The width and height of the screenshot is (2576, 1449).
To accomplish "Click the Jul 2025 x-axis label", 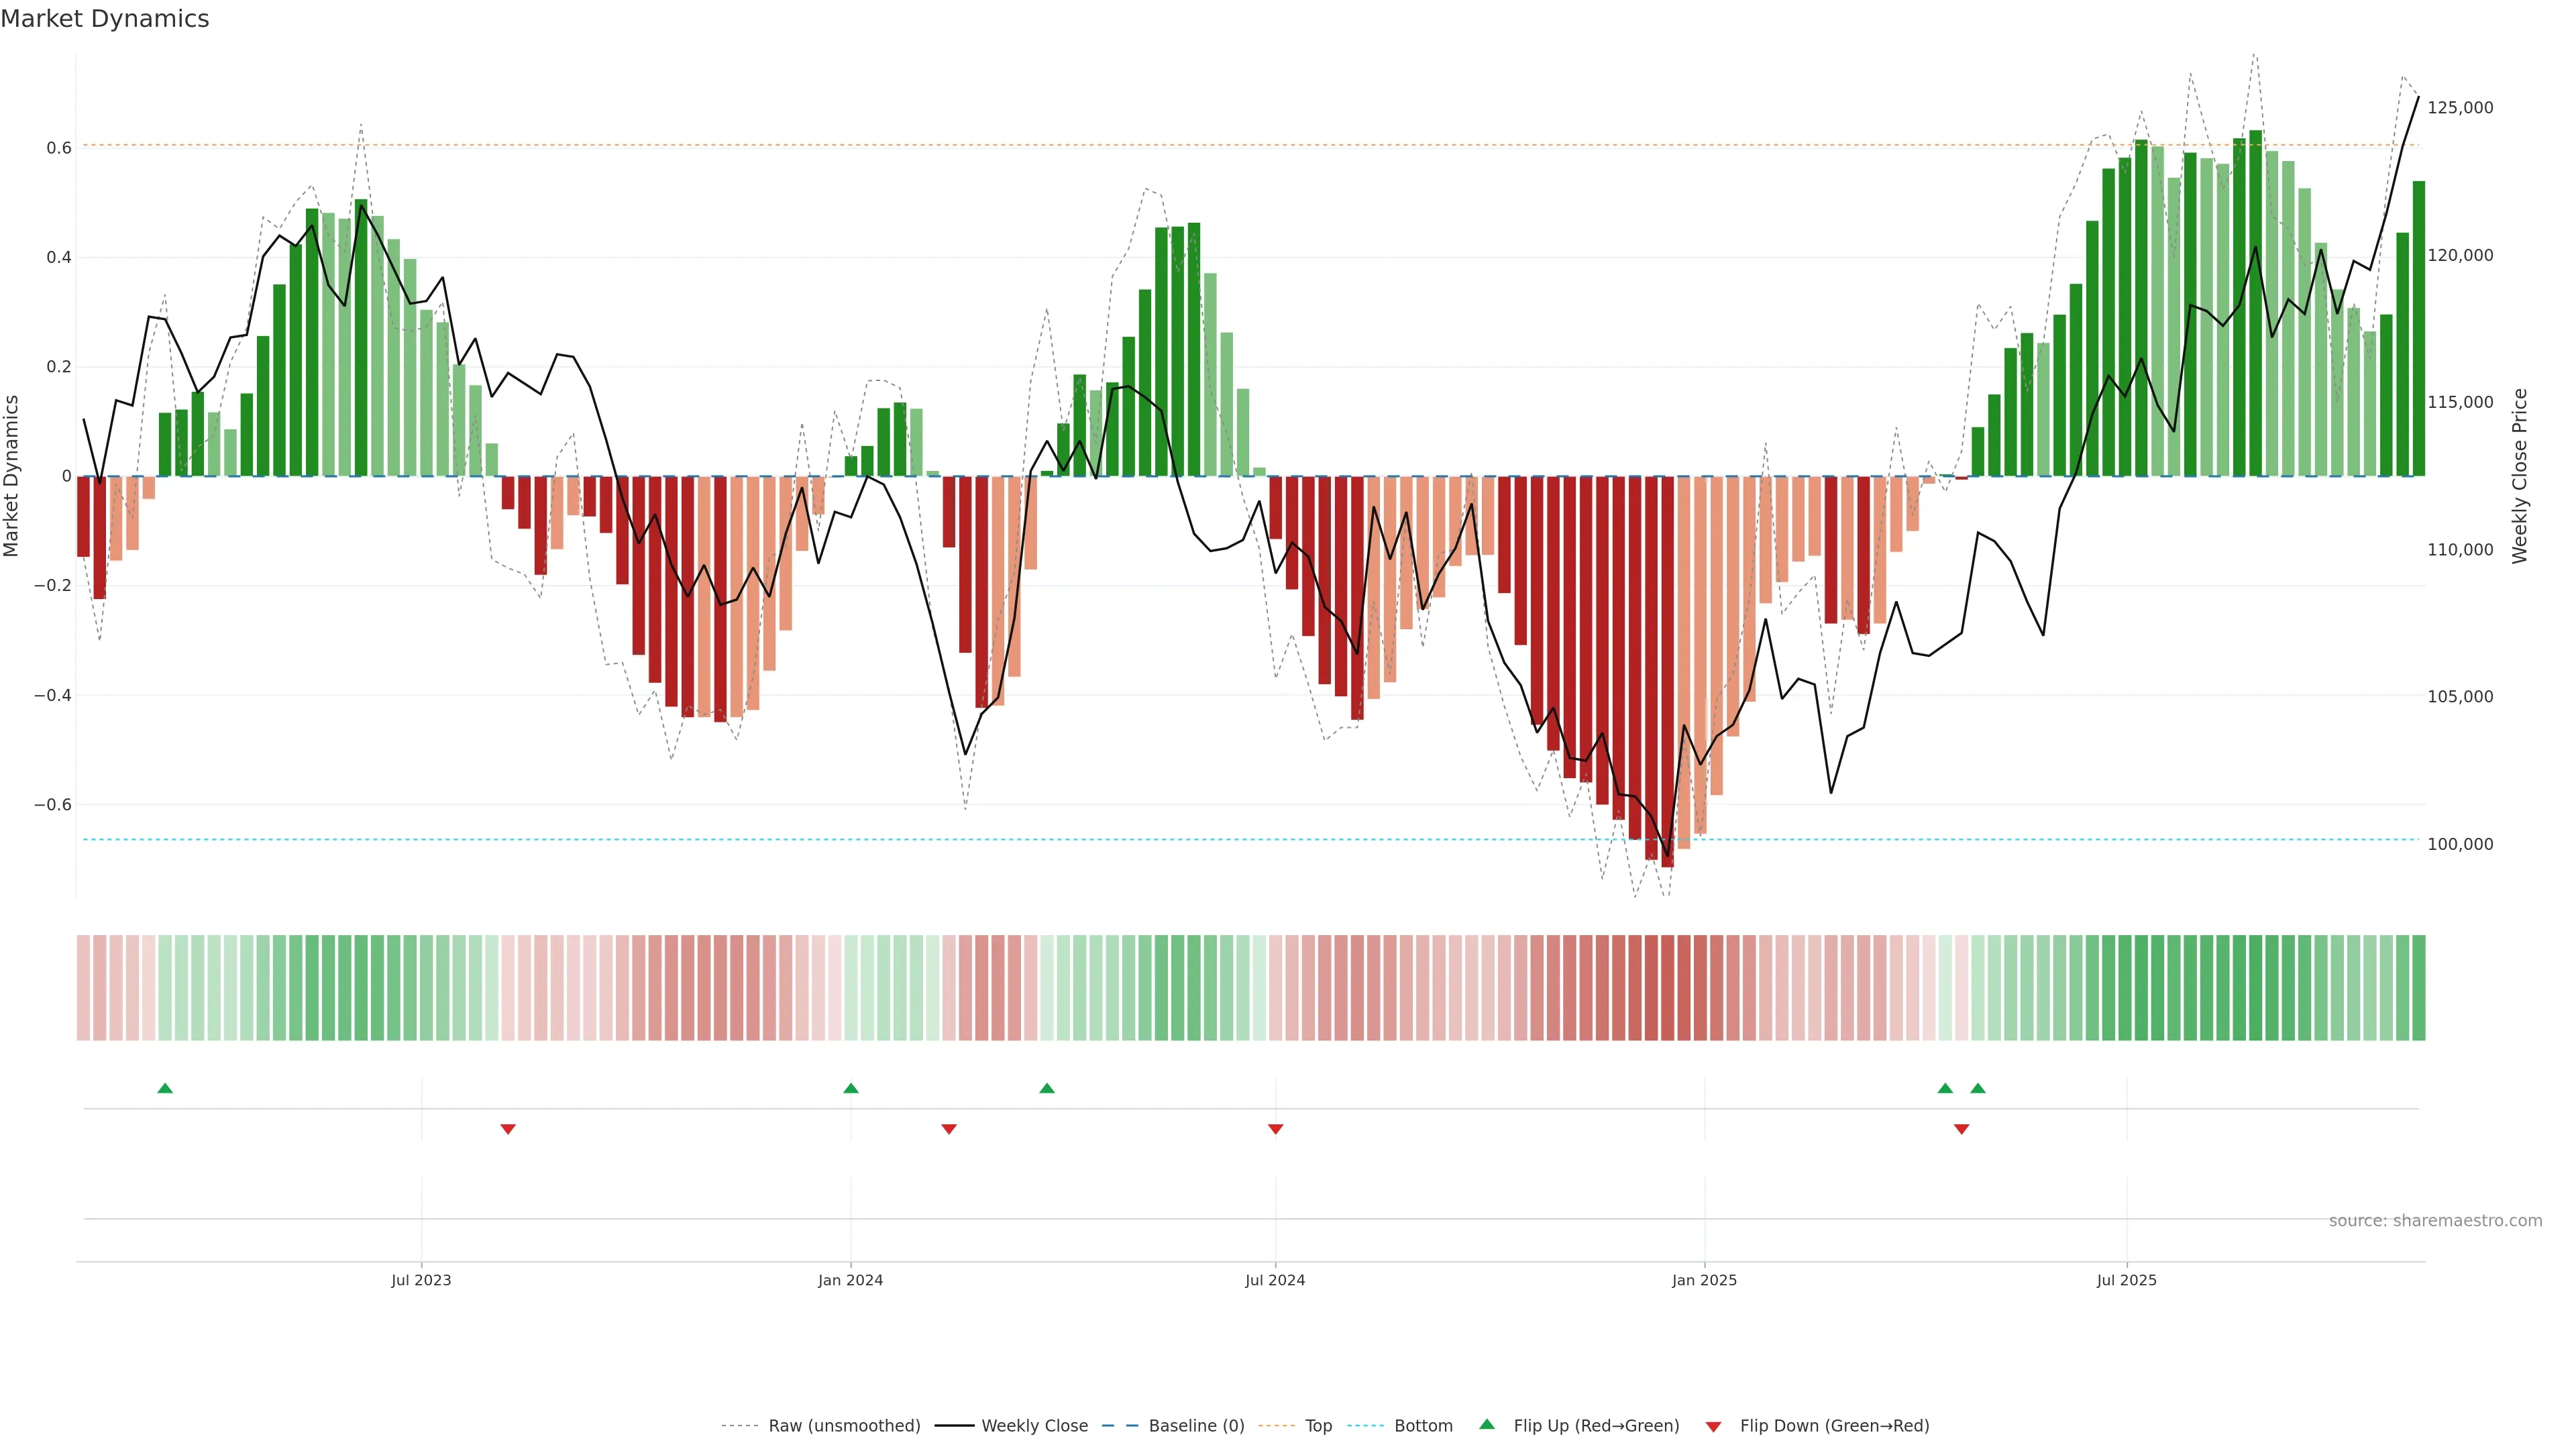I will pyautogui.click(x=2126, y=1280).
